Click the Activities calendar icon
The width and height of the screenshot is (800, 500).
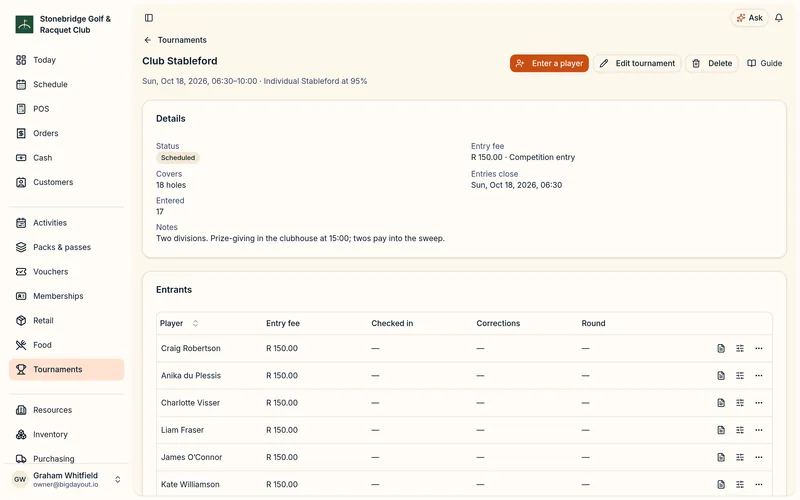click(21, 223)
